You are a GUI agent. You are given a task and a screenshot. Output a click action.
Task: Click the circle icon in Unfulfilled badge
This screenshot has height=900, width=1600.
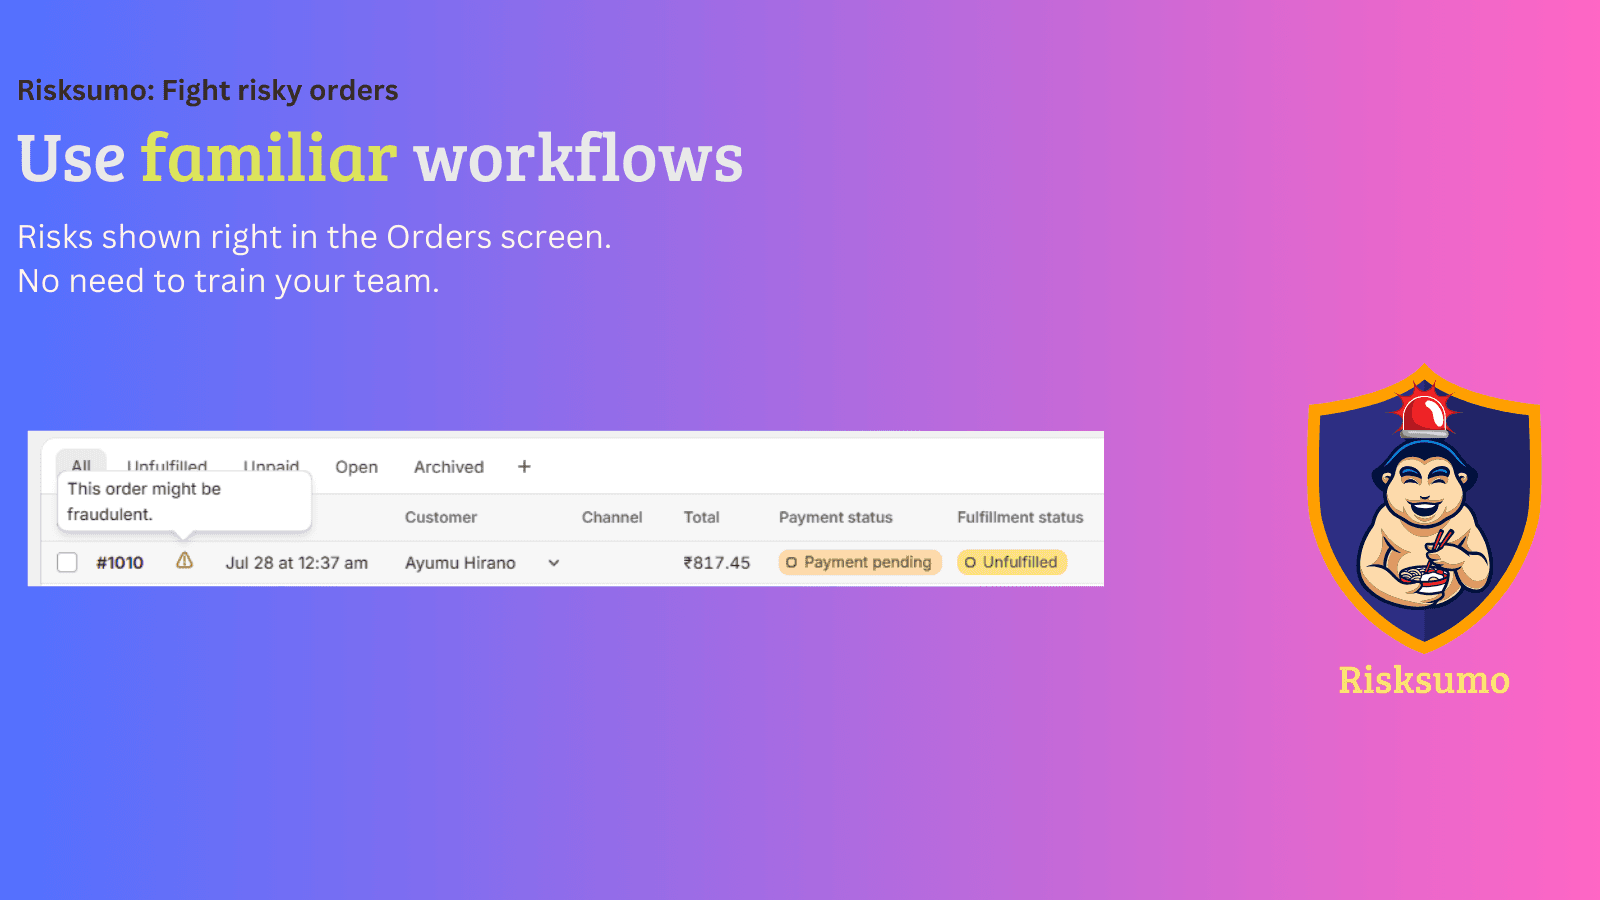(x=970, y=563)
